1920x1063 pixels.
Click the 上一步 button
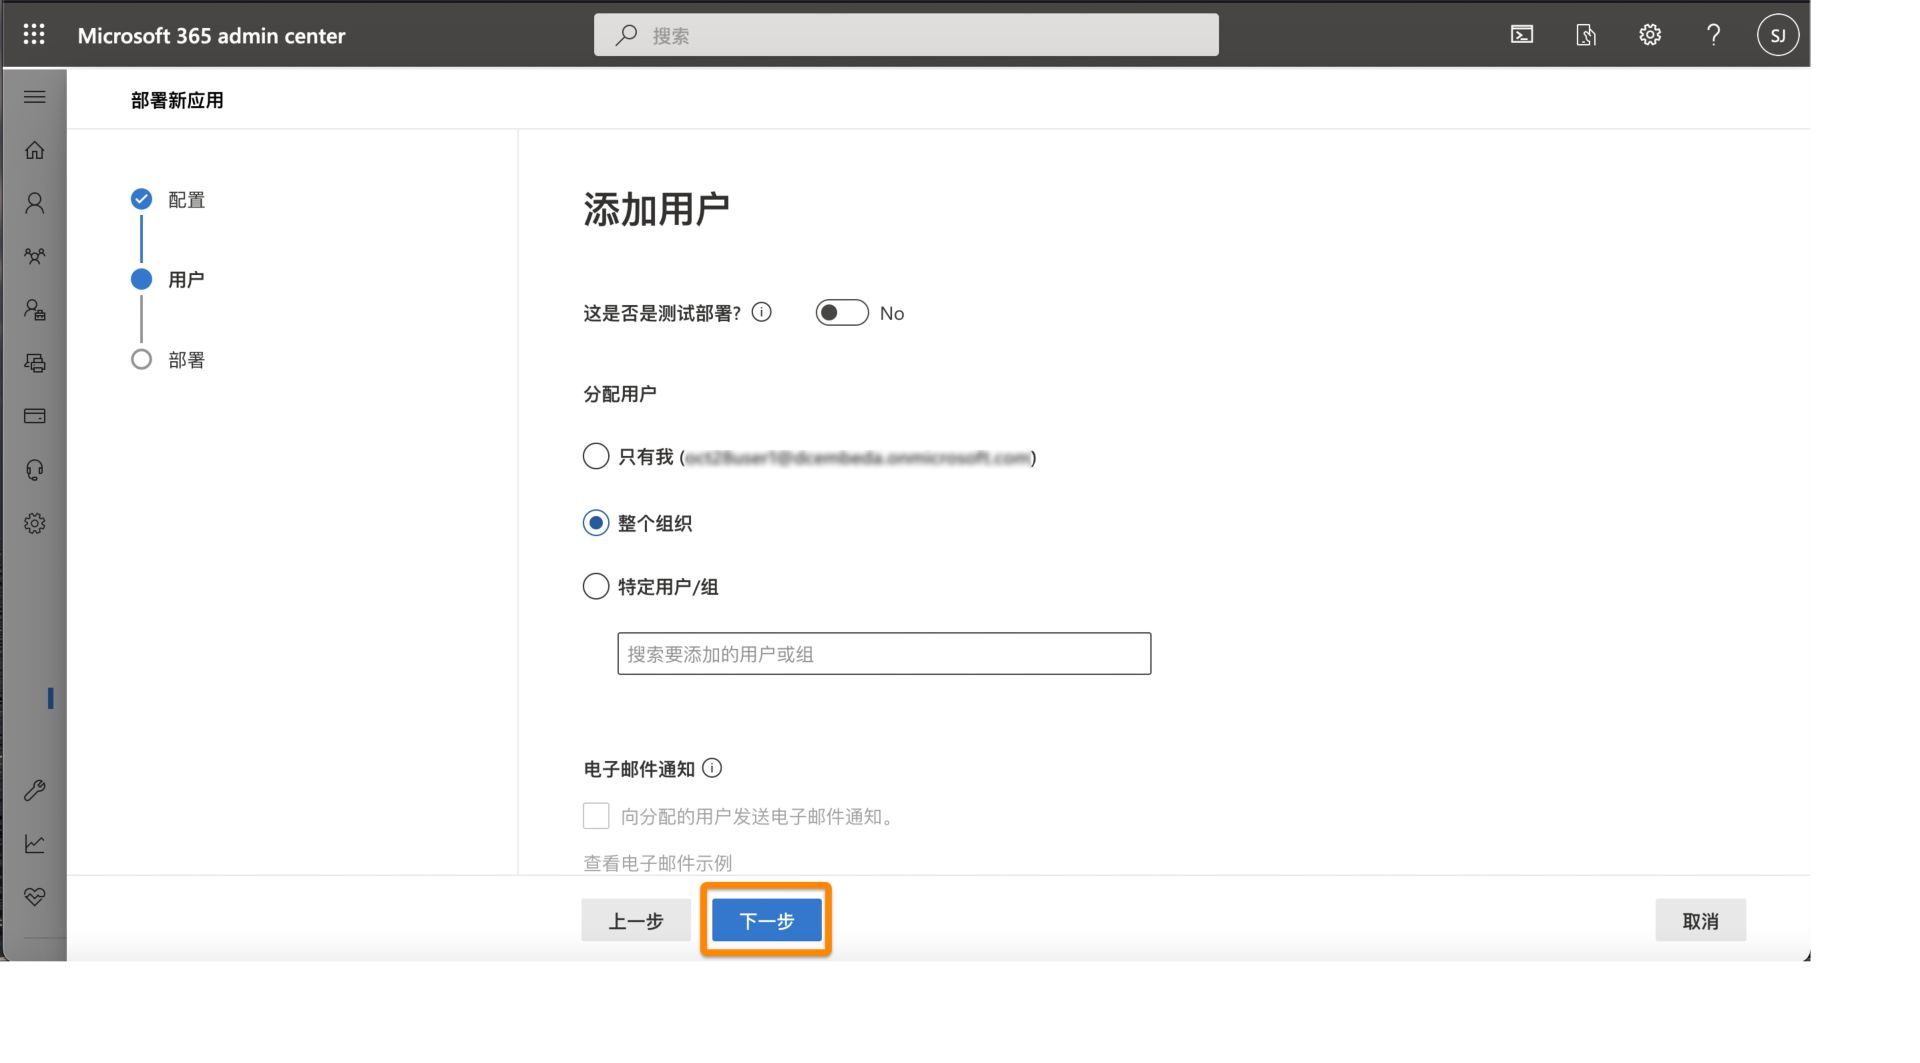pyautogui.click(x=636, y=920)
